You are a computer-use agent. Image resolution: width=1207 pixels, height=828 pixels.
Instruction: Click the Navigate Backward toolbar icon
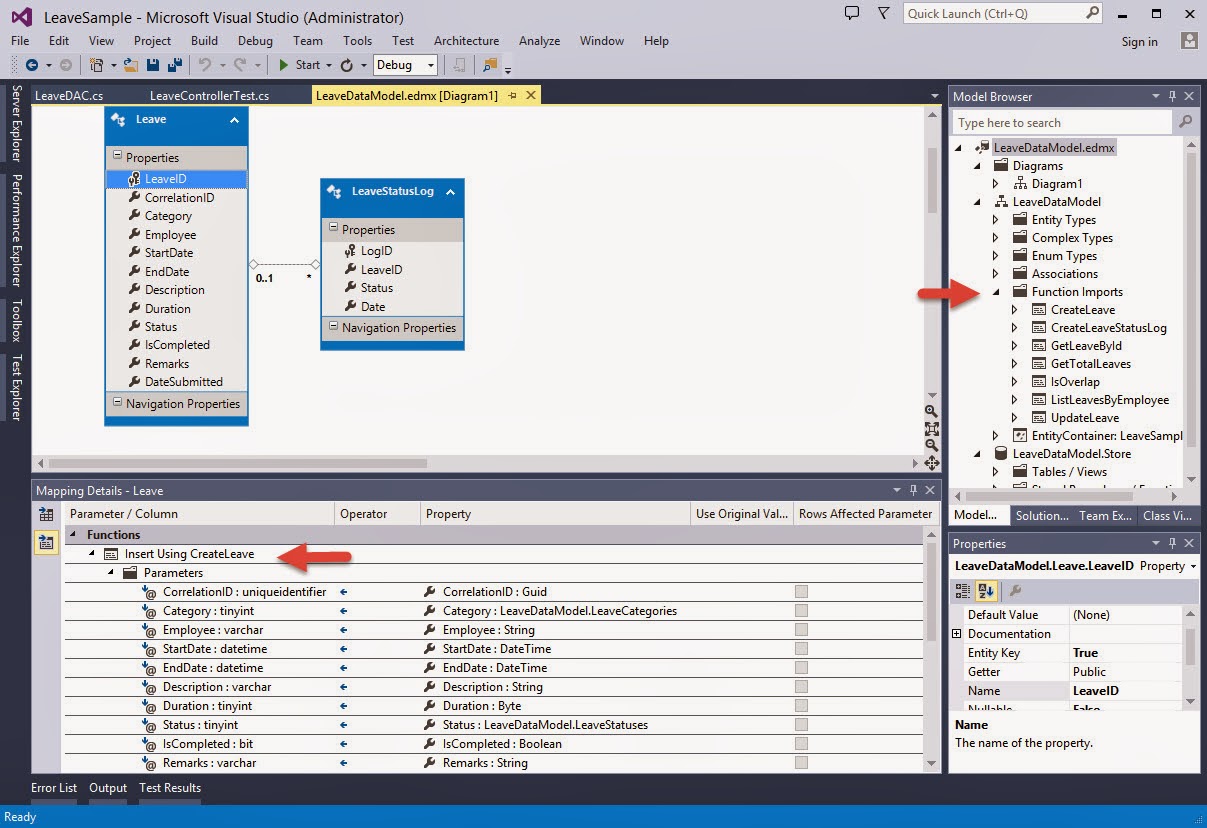32,65
